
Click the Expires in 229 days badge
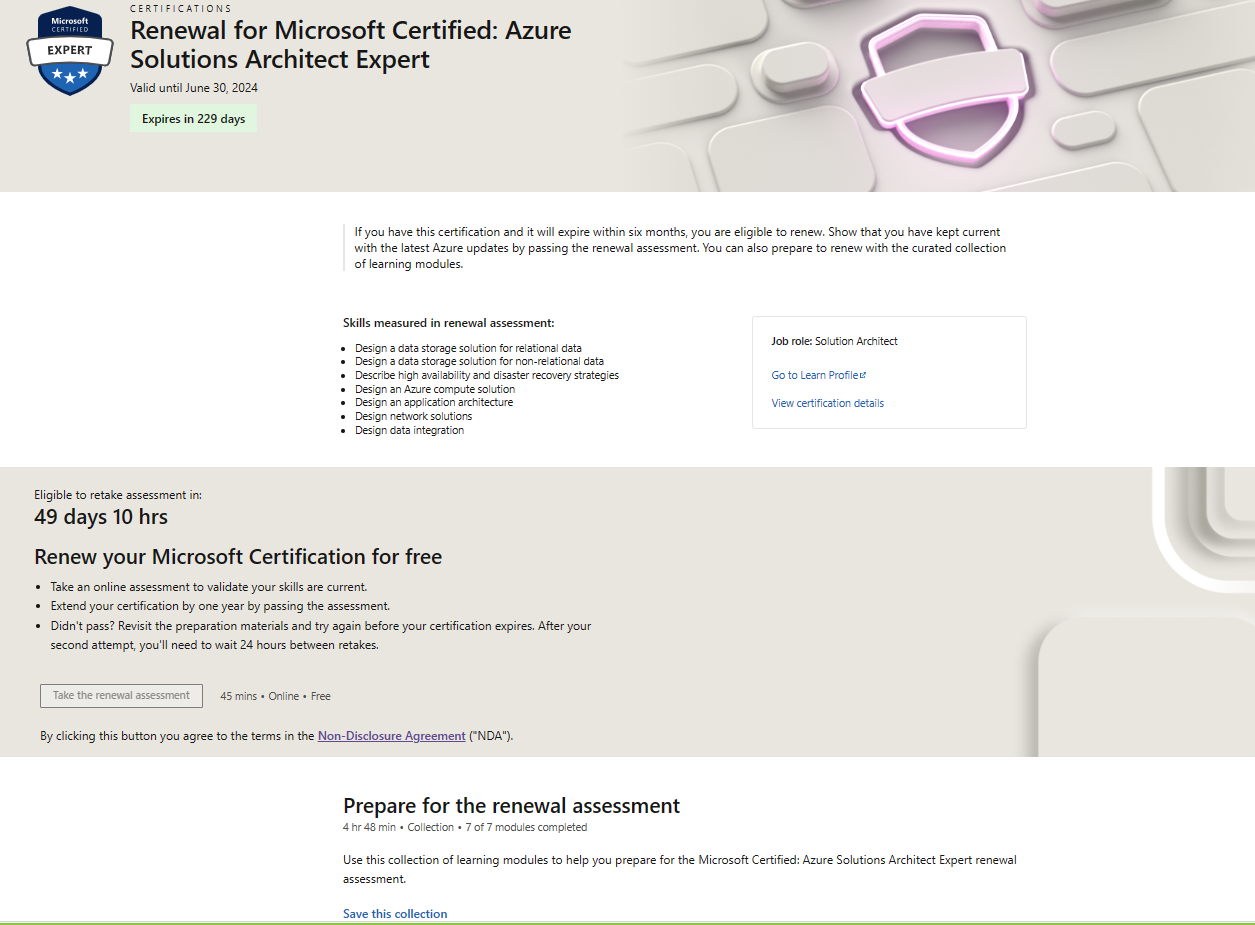click(193, 119)
